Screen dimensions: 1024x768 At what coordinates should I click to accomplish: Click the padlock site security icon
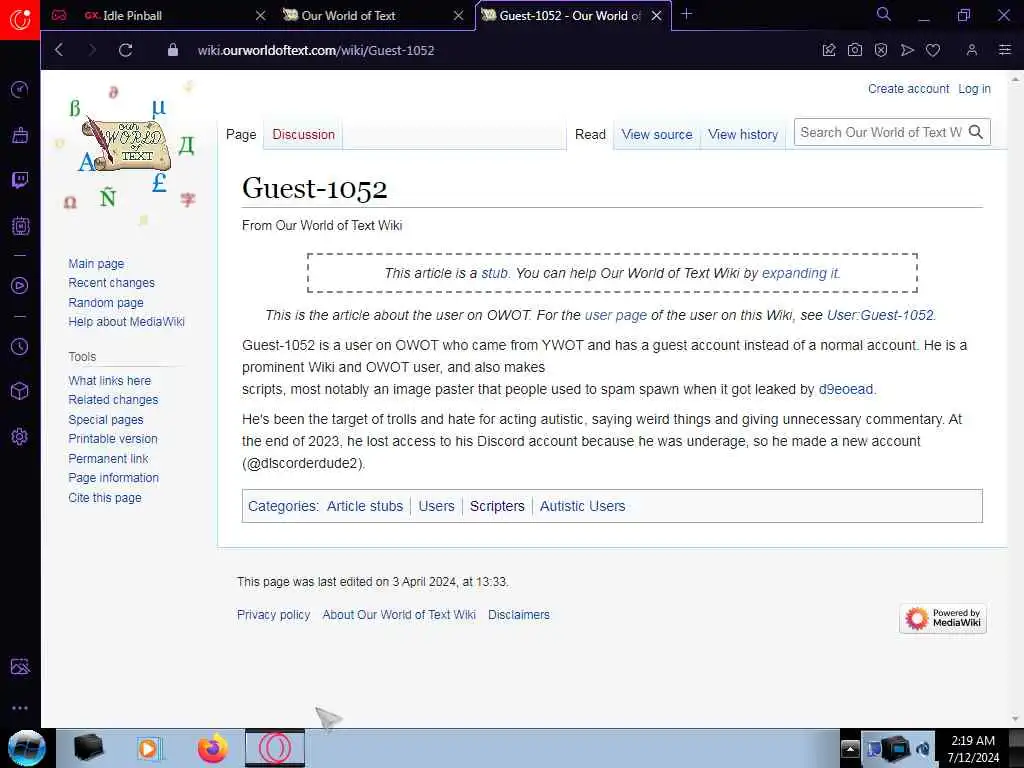pyautogui.click(x=173, y=50)
